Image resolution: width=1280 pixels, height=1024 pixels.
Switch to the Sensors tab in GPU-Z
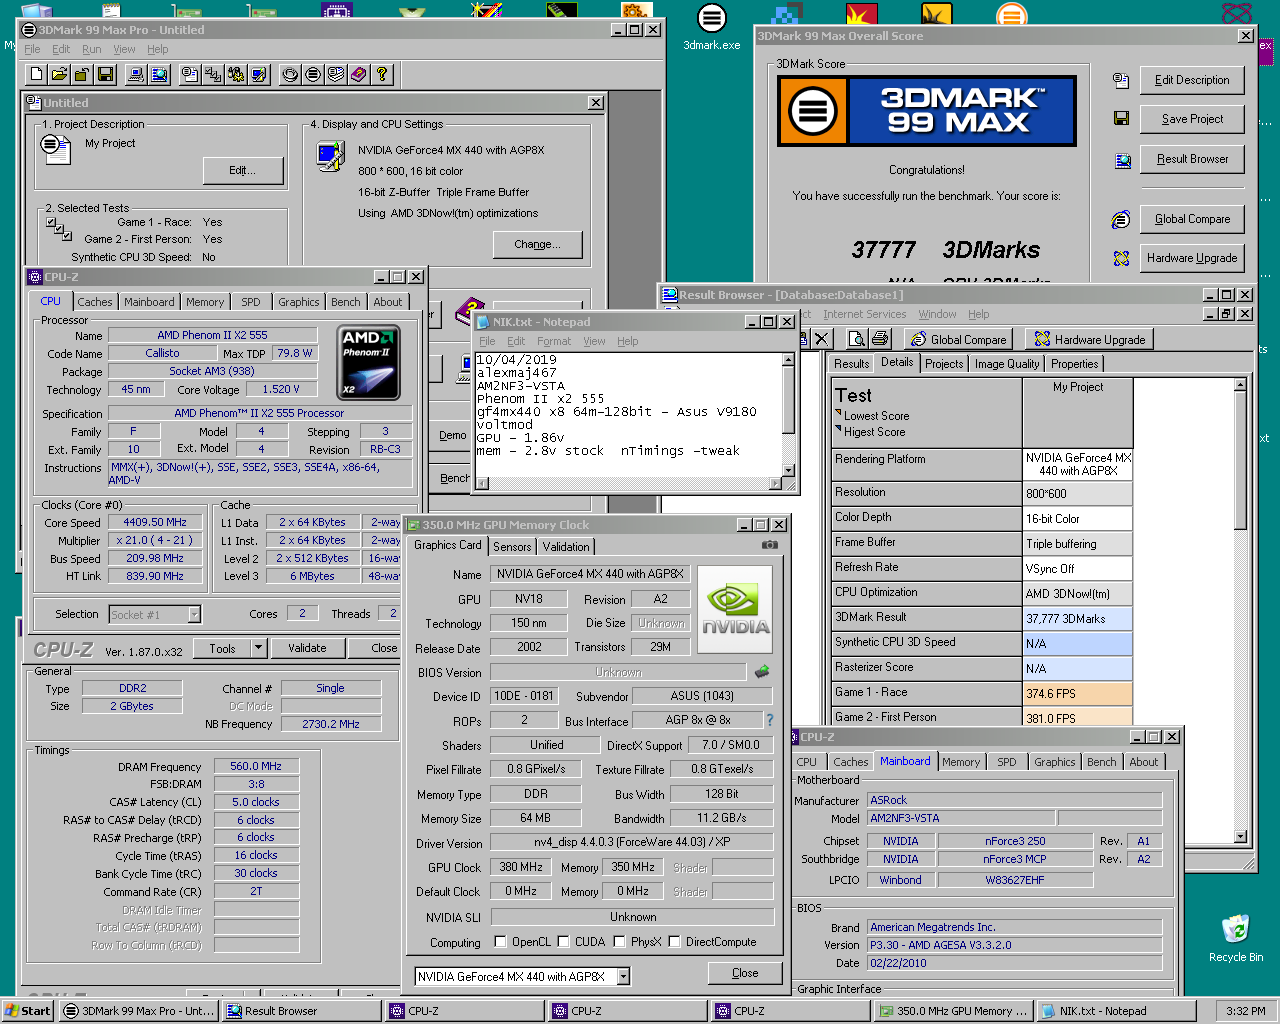point(512,547)
